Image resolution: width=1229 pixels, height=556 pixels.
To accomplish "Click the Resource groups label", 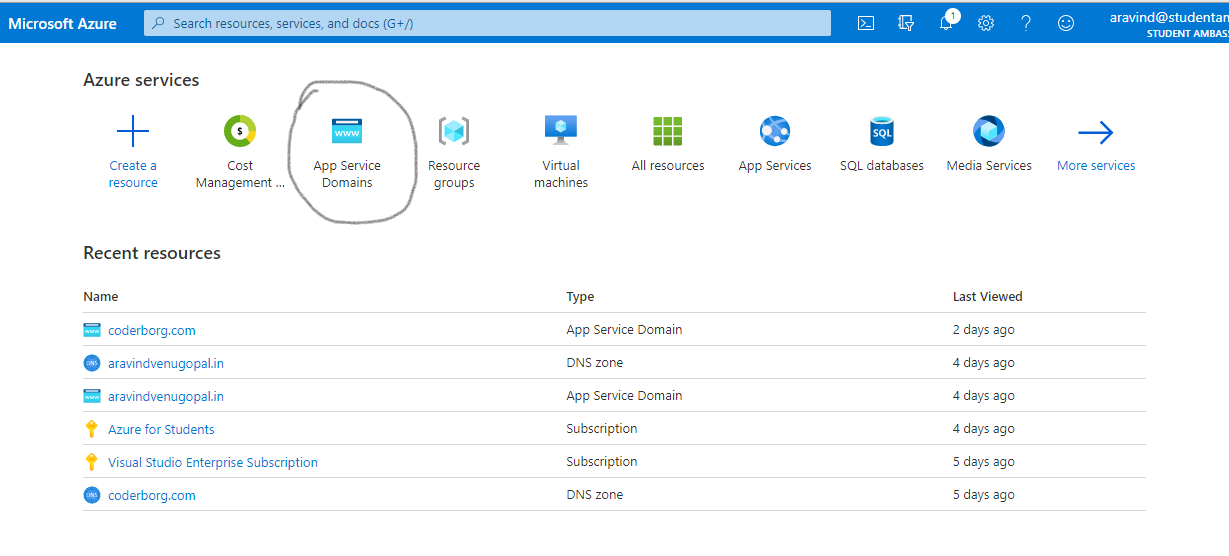I will [x=454, y=174].
